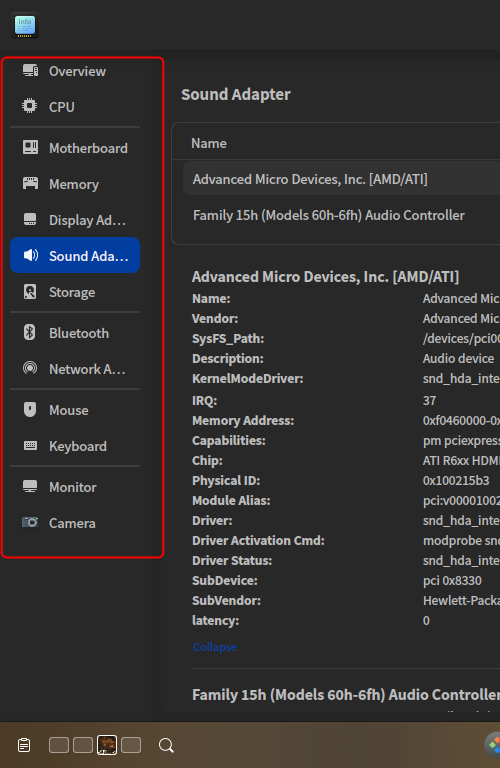Screen dimensions: 500x768
Task: Click the 'Advanced Micro Devices, Inc. [AMD/ATI]' details heading
Action: click(x=325, y=277)
